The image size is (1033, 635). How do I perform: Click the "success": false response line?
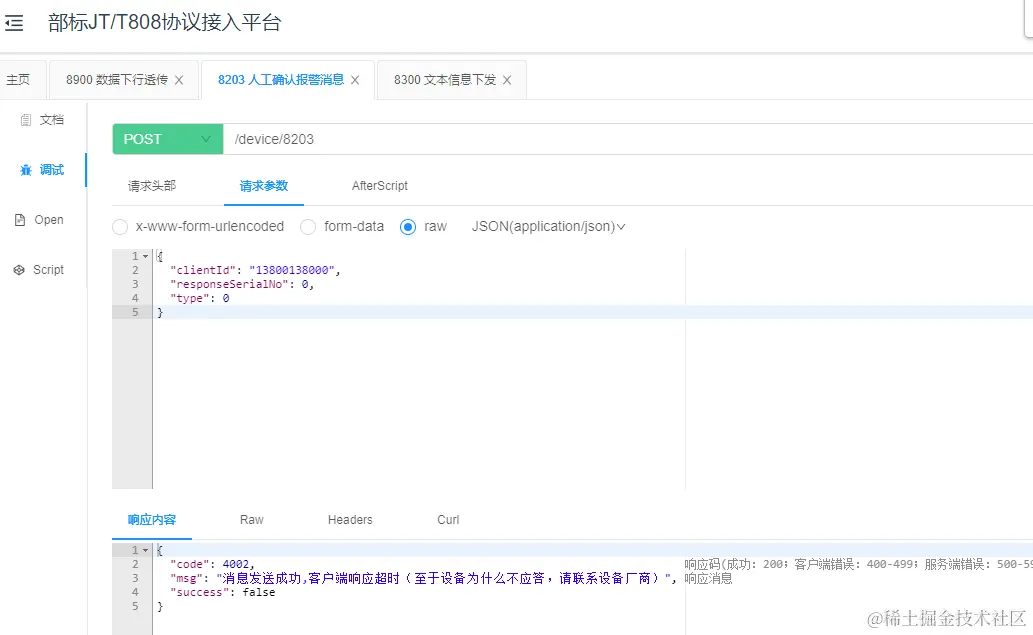[x=223, y=592]
